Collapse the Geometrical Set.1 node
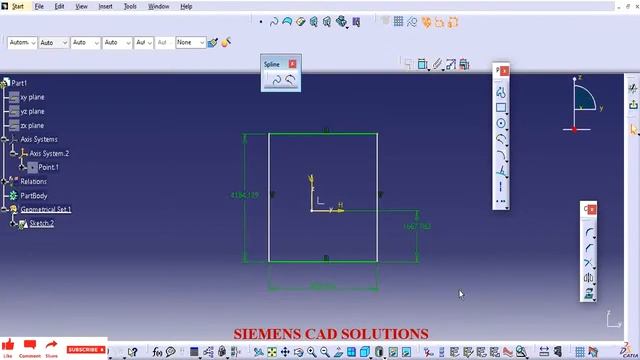Screen dimensions: 640x360 (4, 209)
